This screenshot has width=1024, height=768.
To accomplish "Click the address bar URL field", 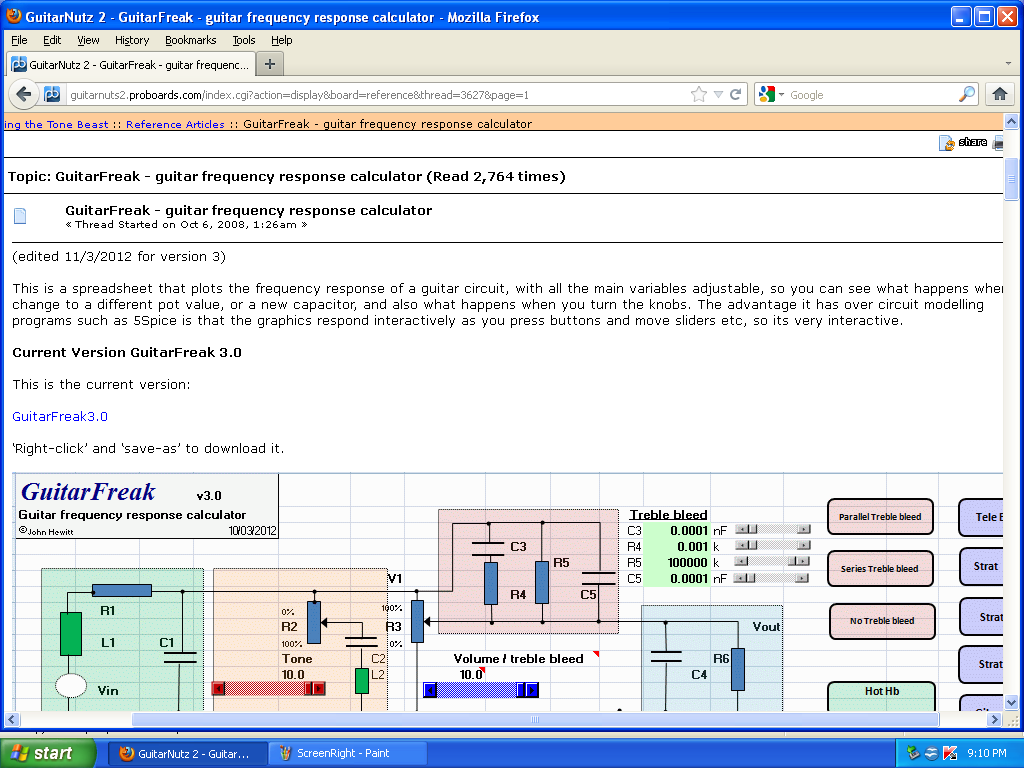I will click(x=376, y=95).
